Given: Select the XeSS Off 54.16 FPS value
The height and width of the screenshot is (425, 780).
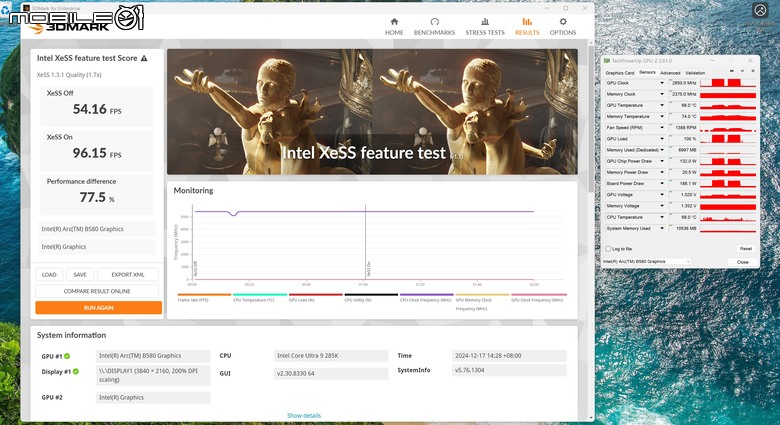Looking at the screenshot, I should point(97,109).
